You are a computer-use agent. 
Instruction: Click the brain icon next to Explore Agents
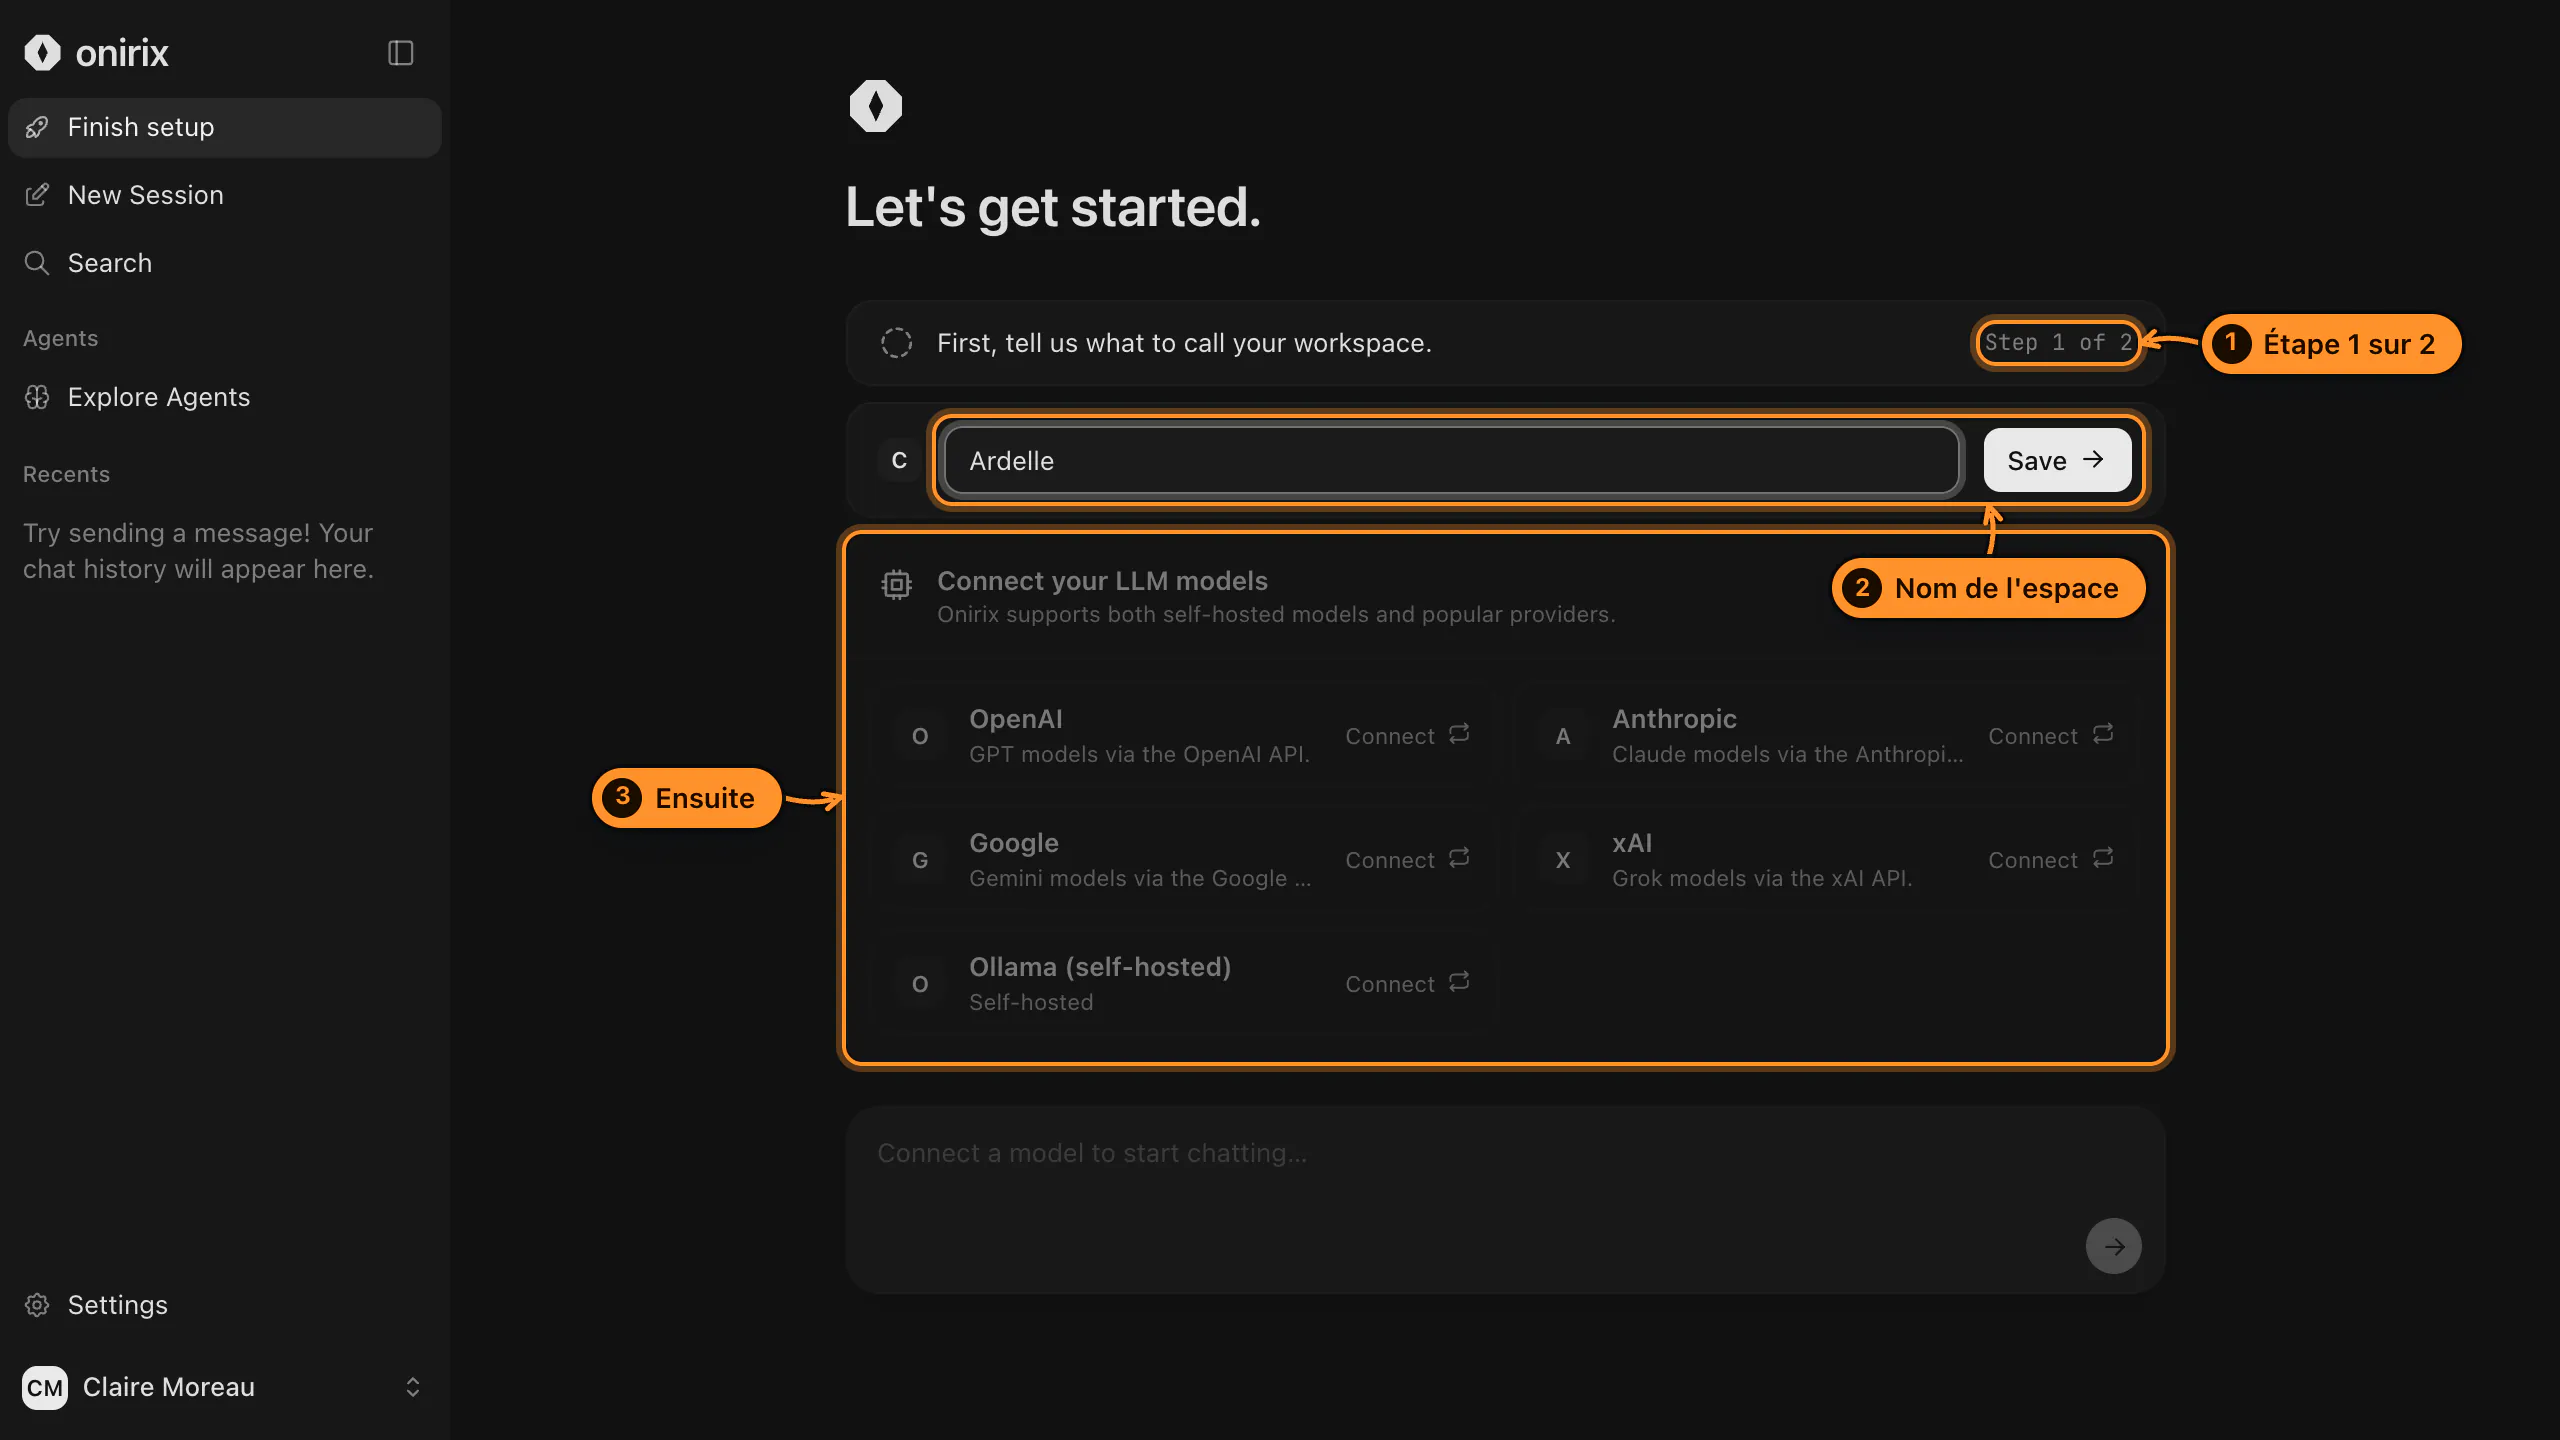tap(37, 397)
